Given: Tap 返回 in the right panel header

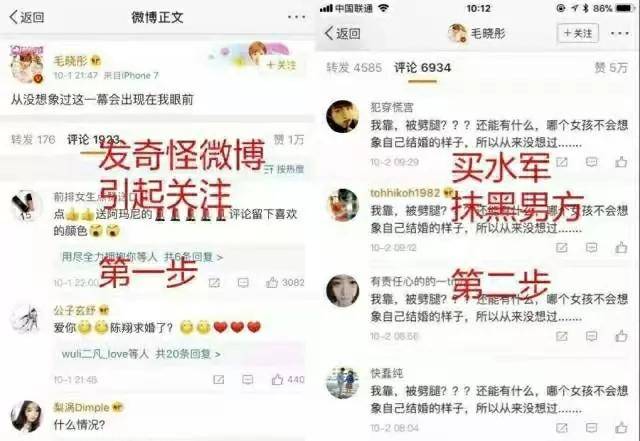Looking at the screenshot, I should coord(342,33).
